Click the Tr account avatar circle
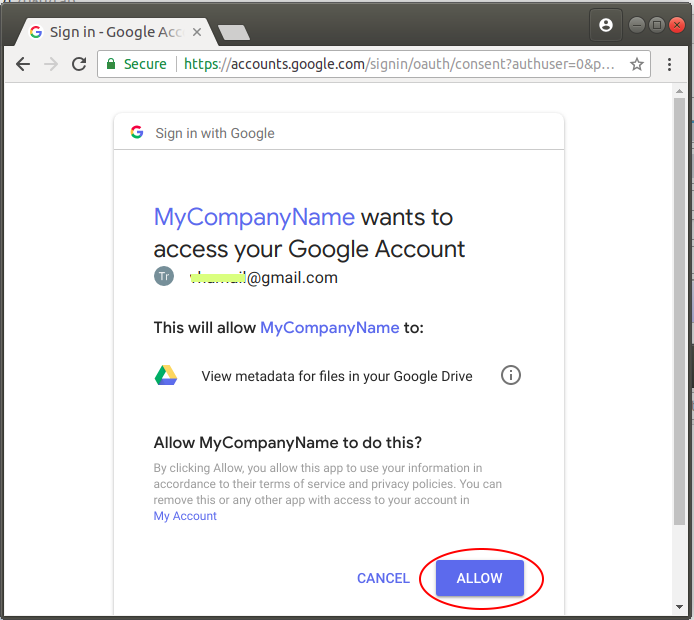The height and width of the screenshot is (620, 694). click(164, 276)
